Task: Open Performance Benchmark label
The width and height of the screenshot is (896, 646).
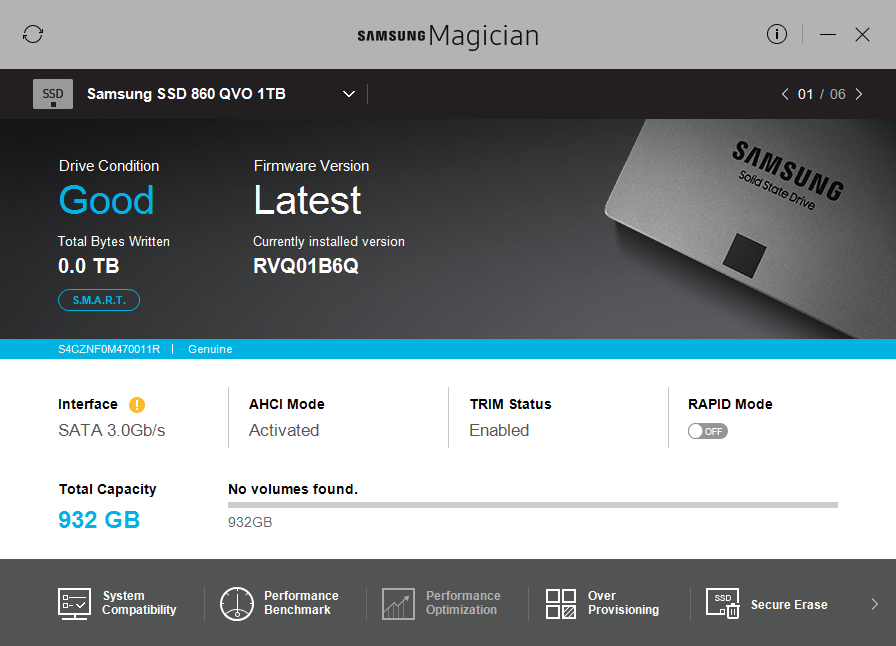Action: [x=301, y=603]
